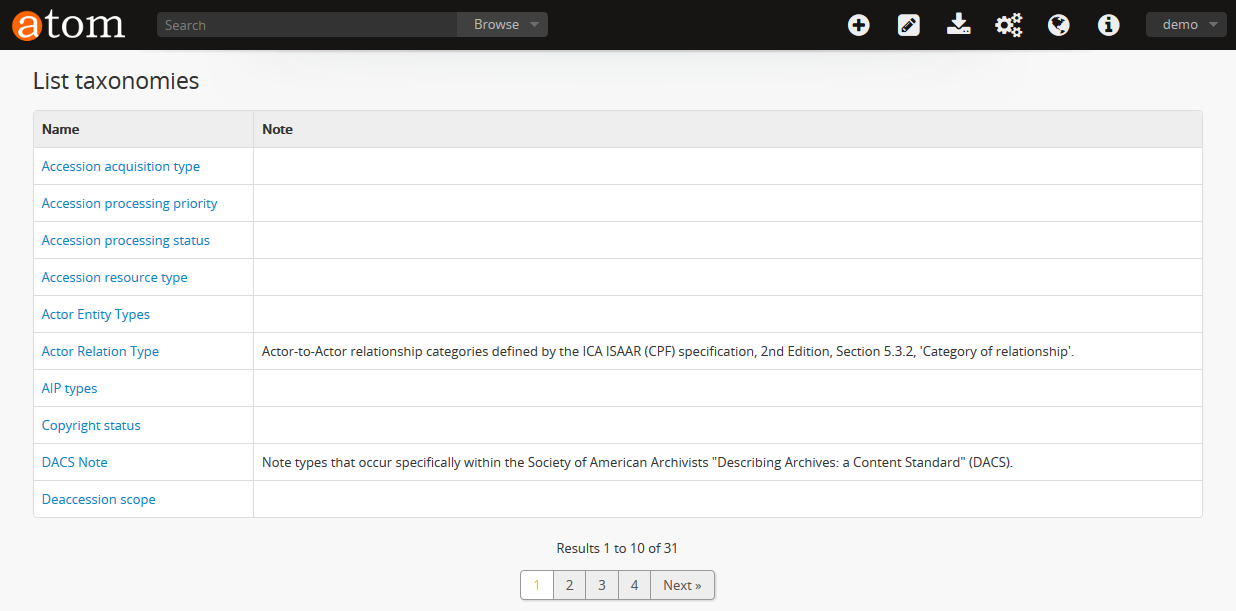Viewport: 1236px width, 611px height.
Task: Open the AIP types taxonomy
Action: [69, 389]
